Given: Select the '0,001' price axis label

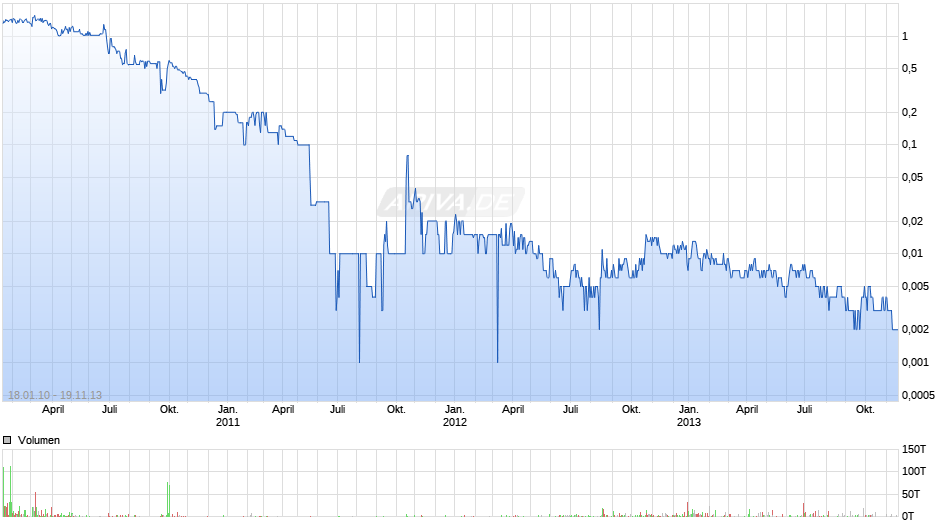Looking at the screenshot, I should (915, 362).
